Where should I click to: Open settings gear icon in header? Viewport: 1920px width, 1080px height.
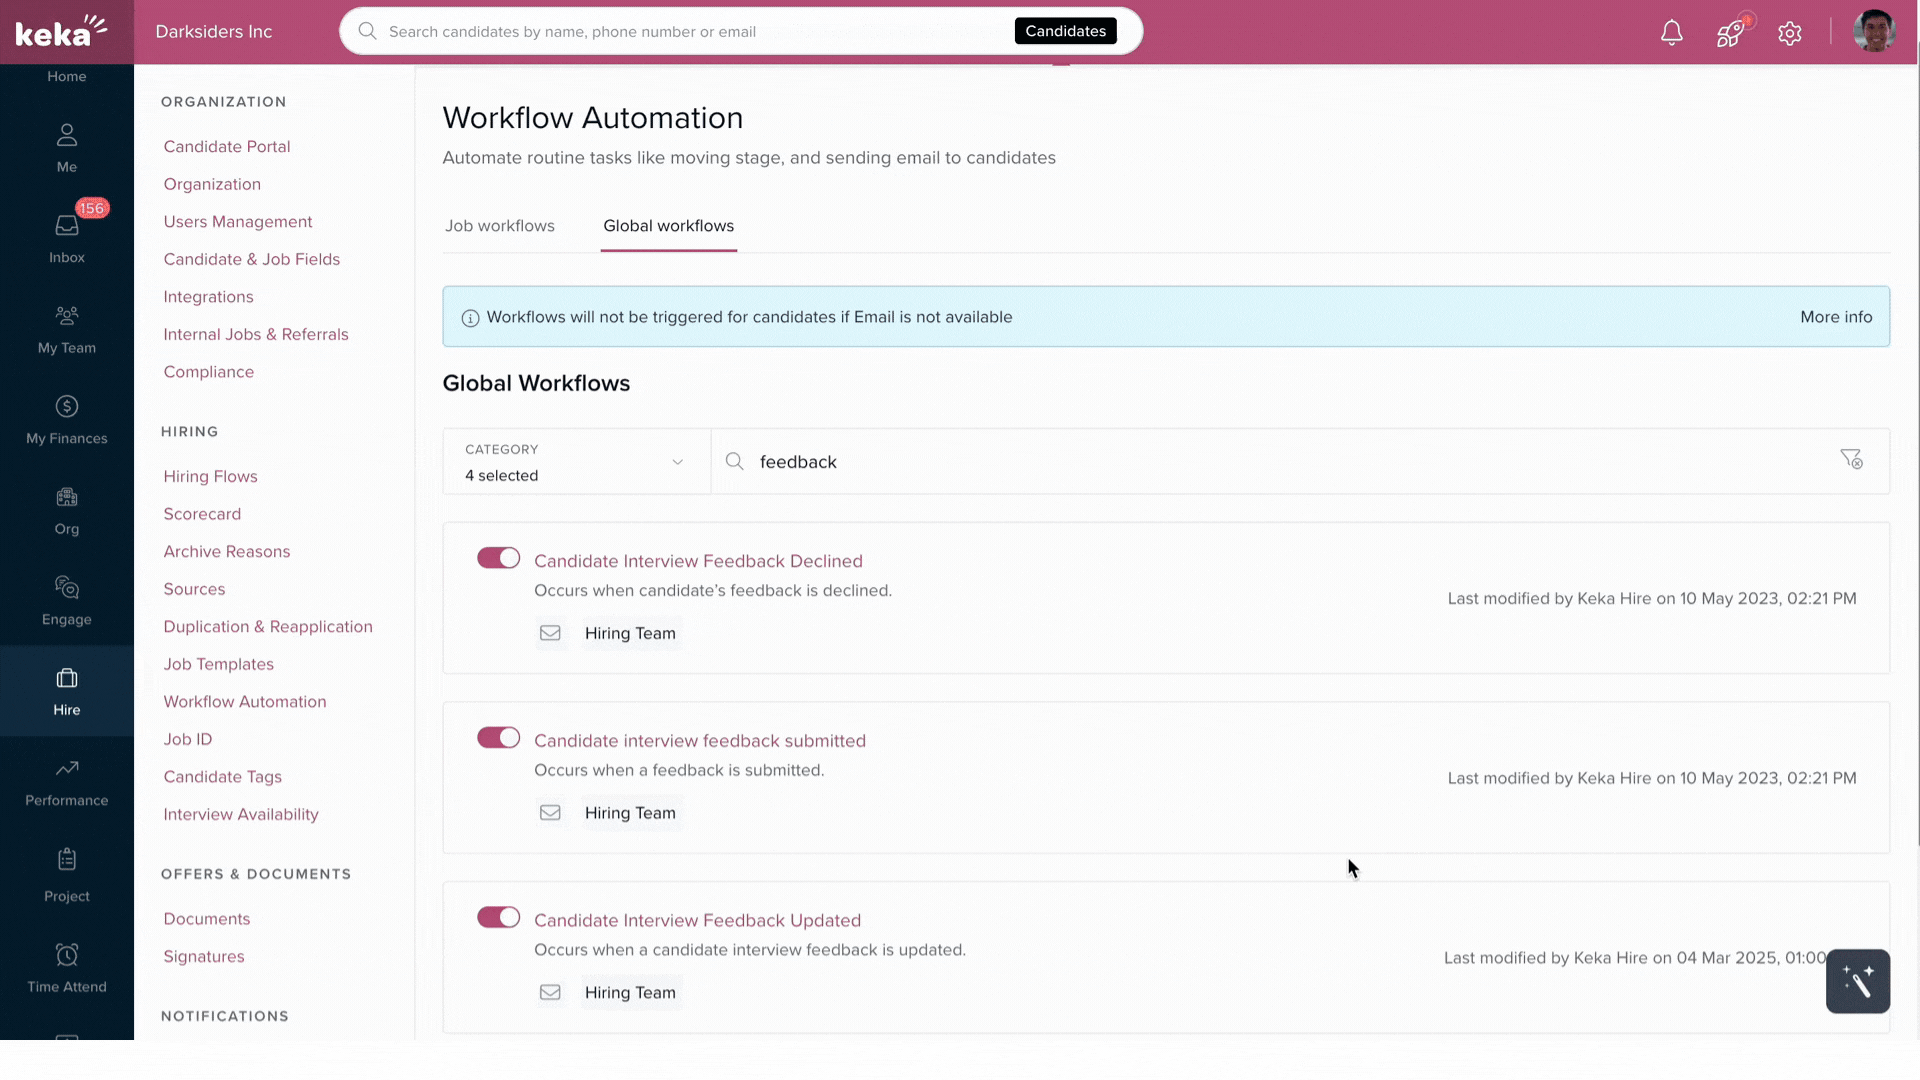[1789, 33]
